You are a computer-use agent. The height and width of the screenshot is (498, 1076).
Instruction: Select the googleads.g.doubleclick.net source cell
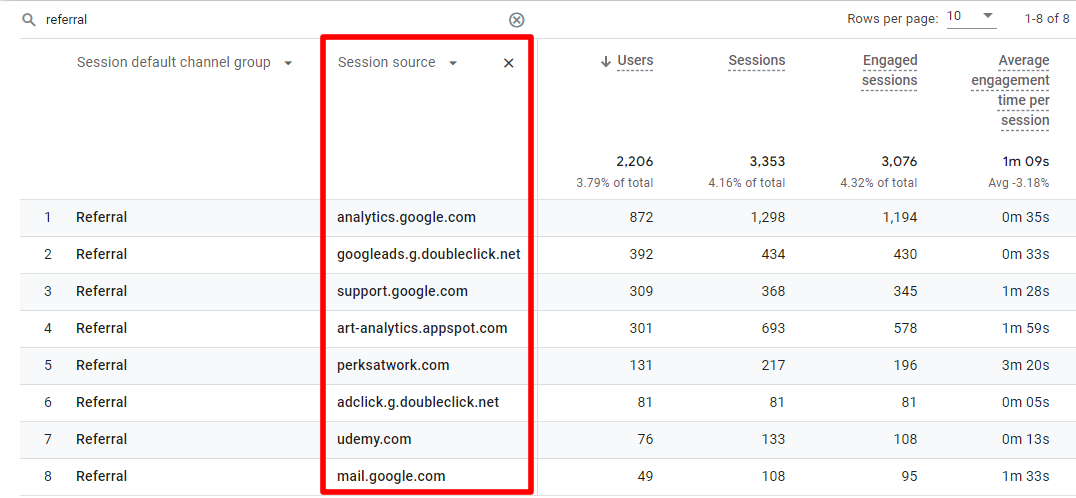[x=429, y=254]
